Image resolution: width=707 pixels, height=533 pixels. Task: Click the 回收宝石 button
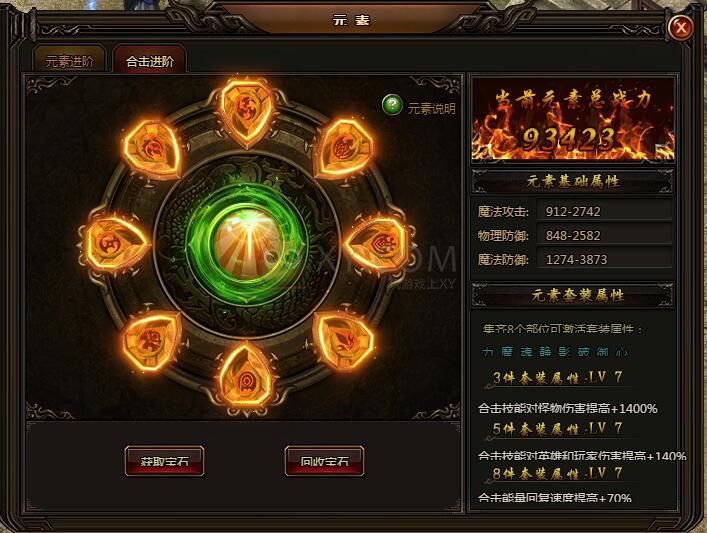(x=325, y=461)
